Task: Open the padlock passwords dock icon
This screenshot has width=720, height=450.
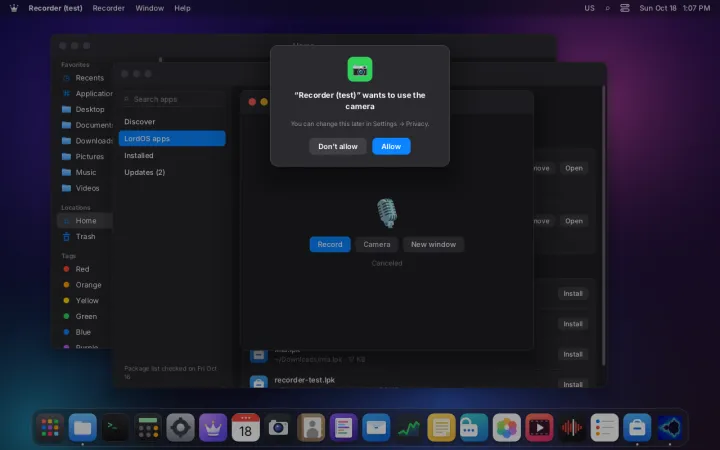Action: (x=474, y=428)
